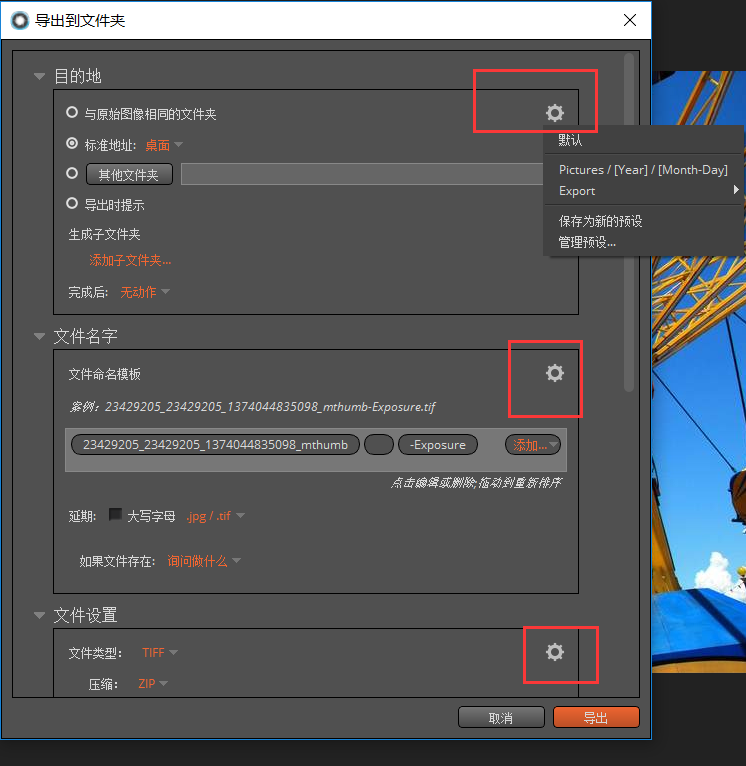Open the ZIP compression dropdown
746x766 pixels.
tap(153, 684)
